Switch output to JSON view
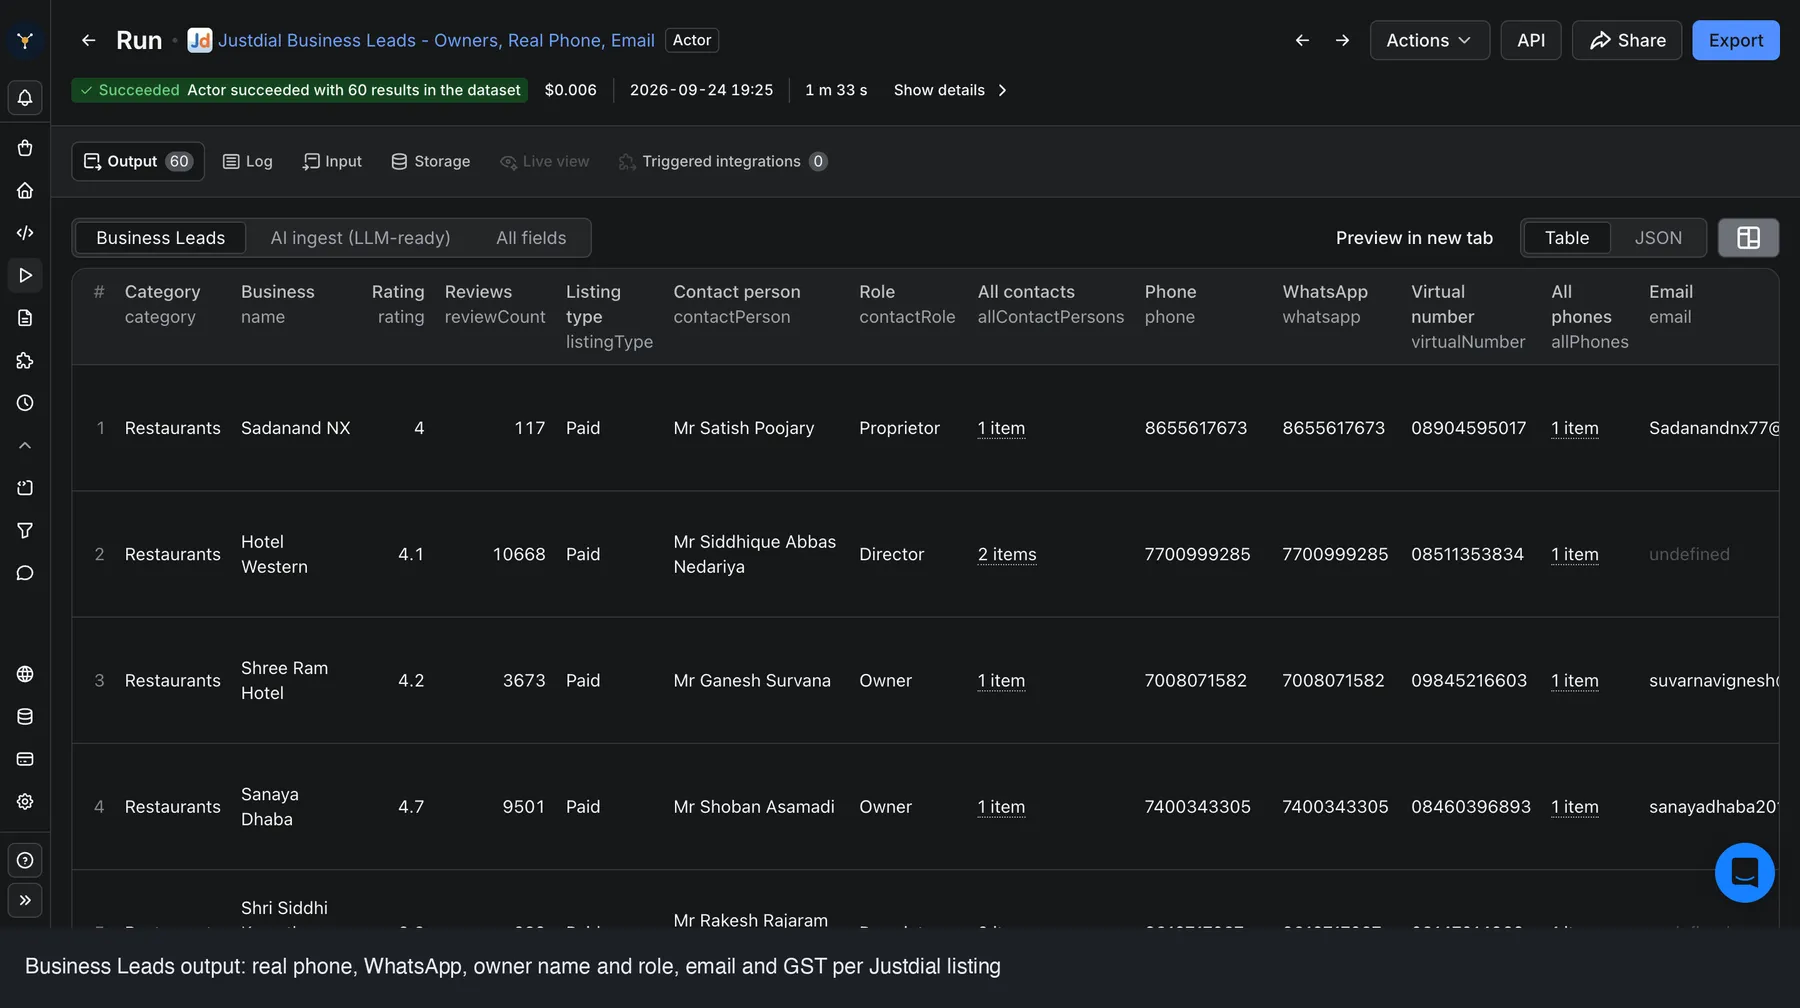The width and height of the screenshot is (1800, 1008). pyautogui.click(x=1658, y=238)
